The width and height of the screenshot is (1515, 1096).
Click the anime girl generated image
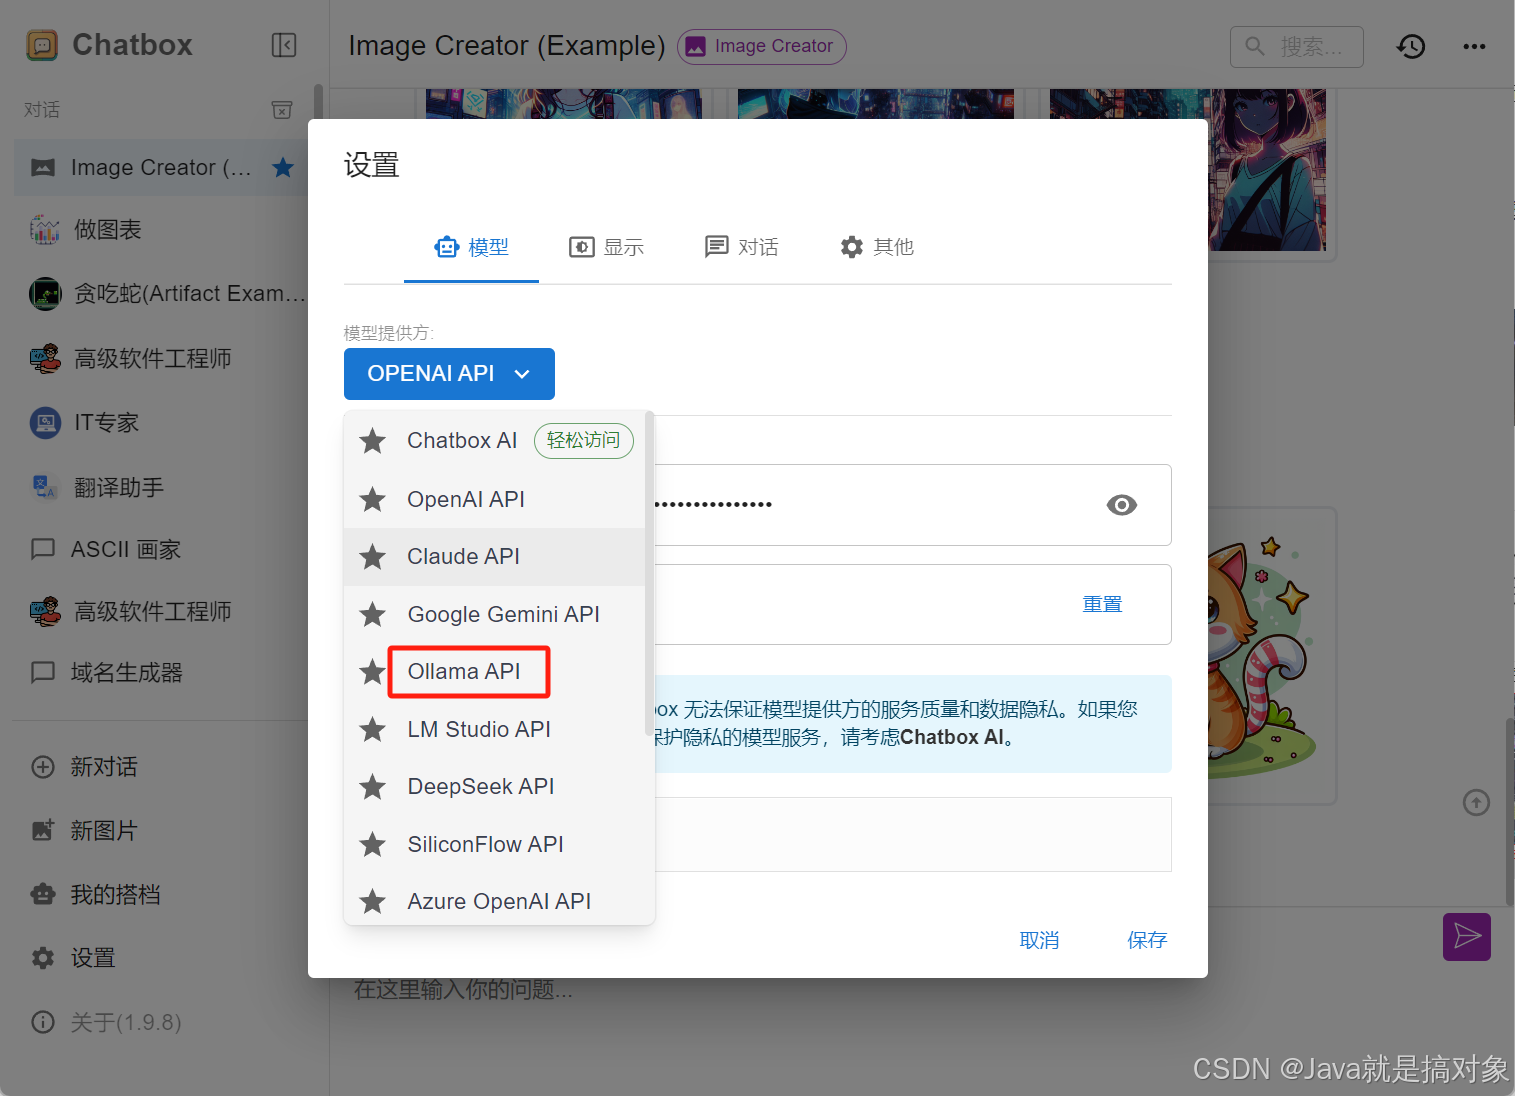pos(1267,170)
